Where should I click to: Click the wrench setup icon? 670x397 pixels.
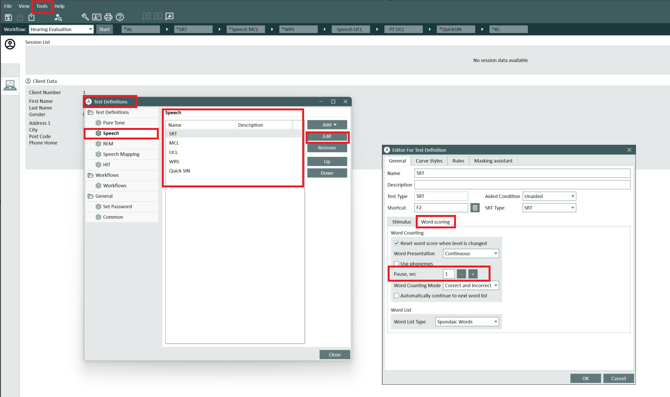point(85,17)
